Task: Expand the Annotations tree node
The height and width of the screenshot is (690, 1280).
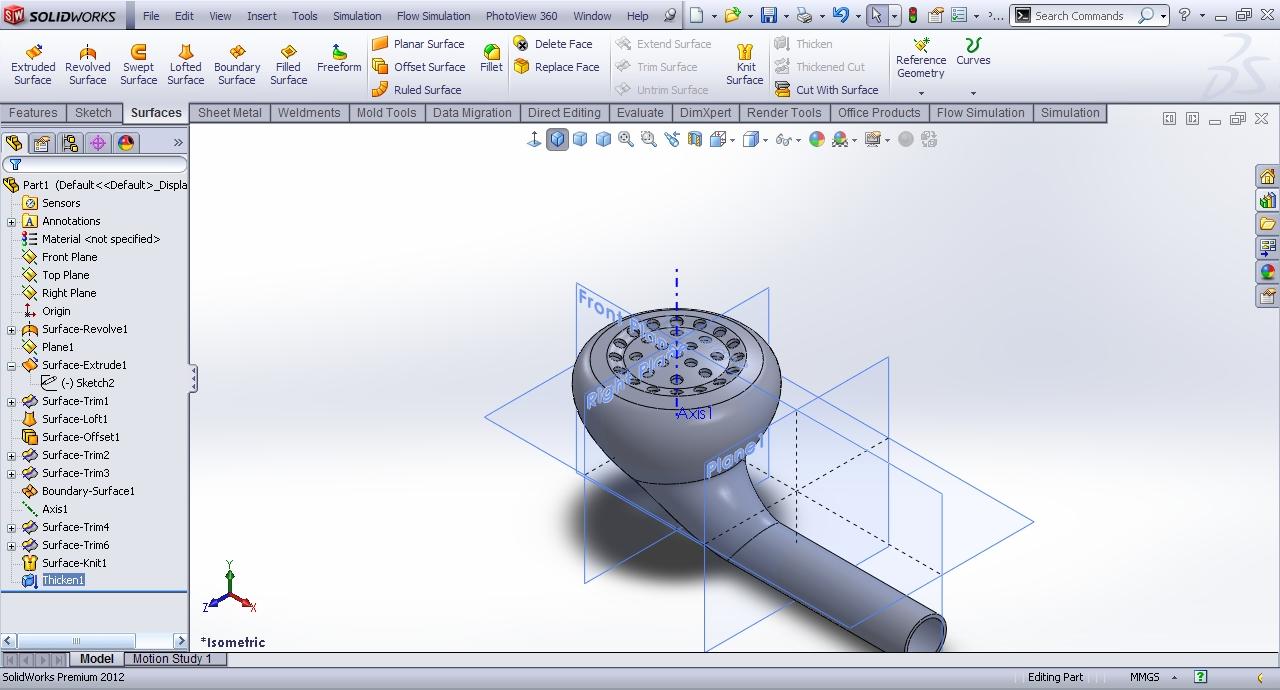Action: (x=12, y=221)
